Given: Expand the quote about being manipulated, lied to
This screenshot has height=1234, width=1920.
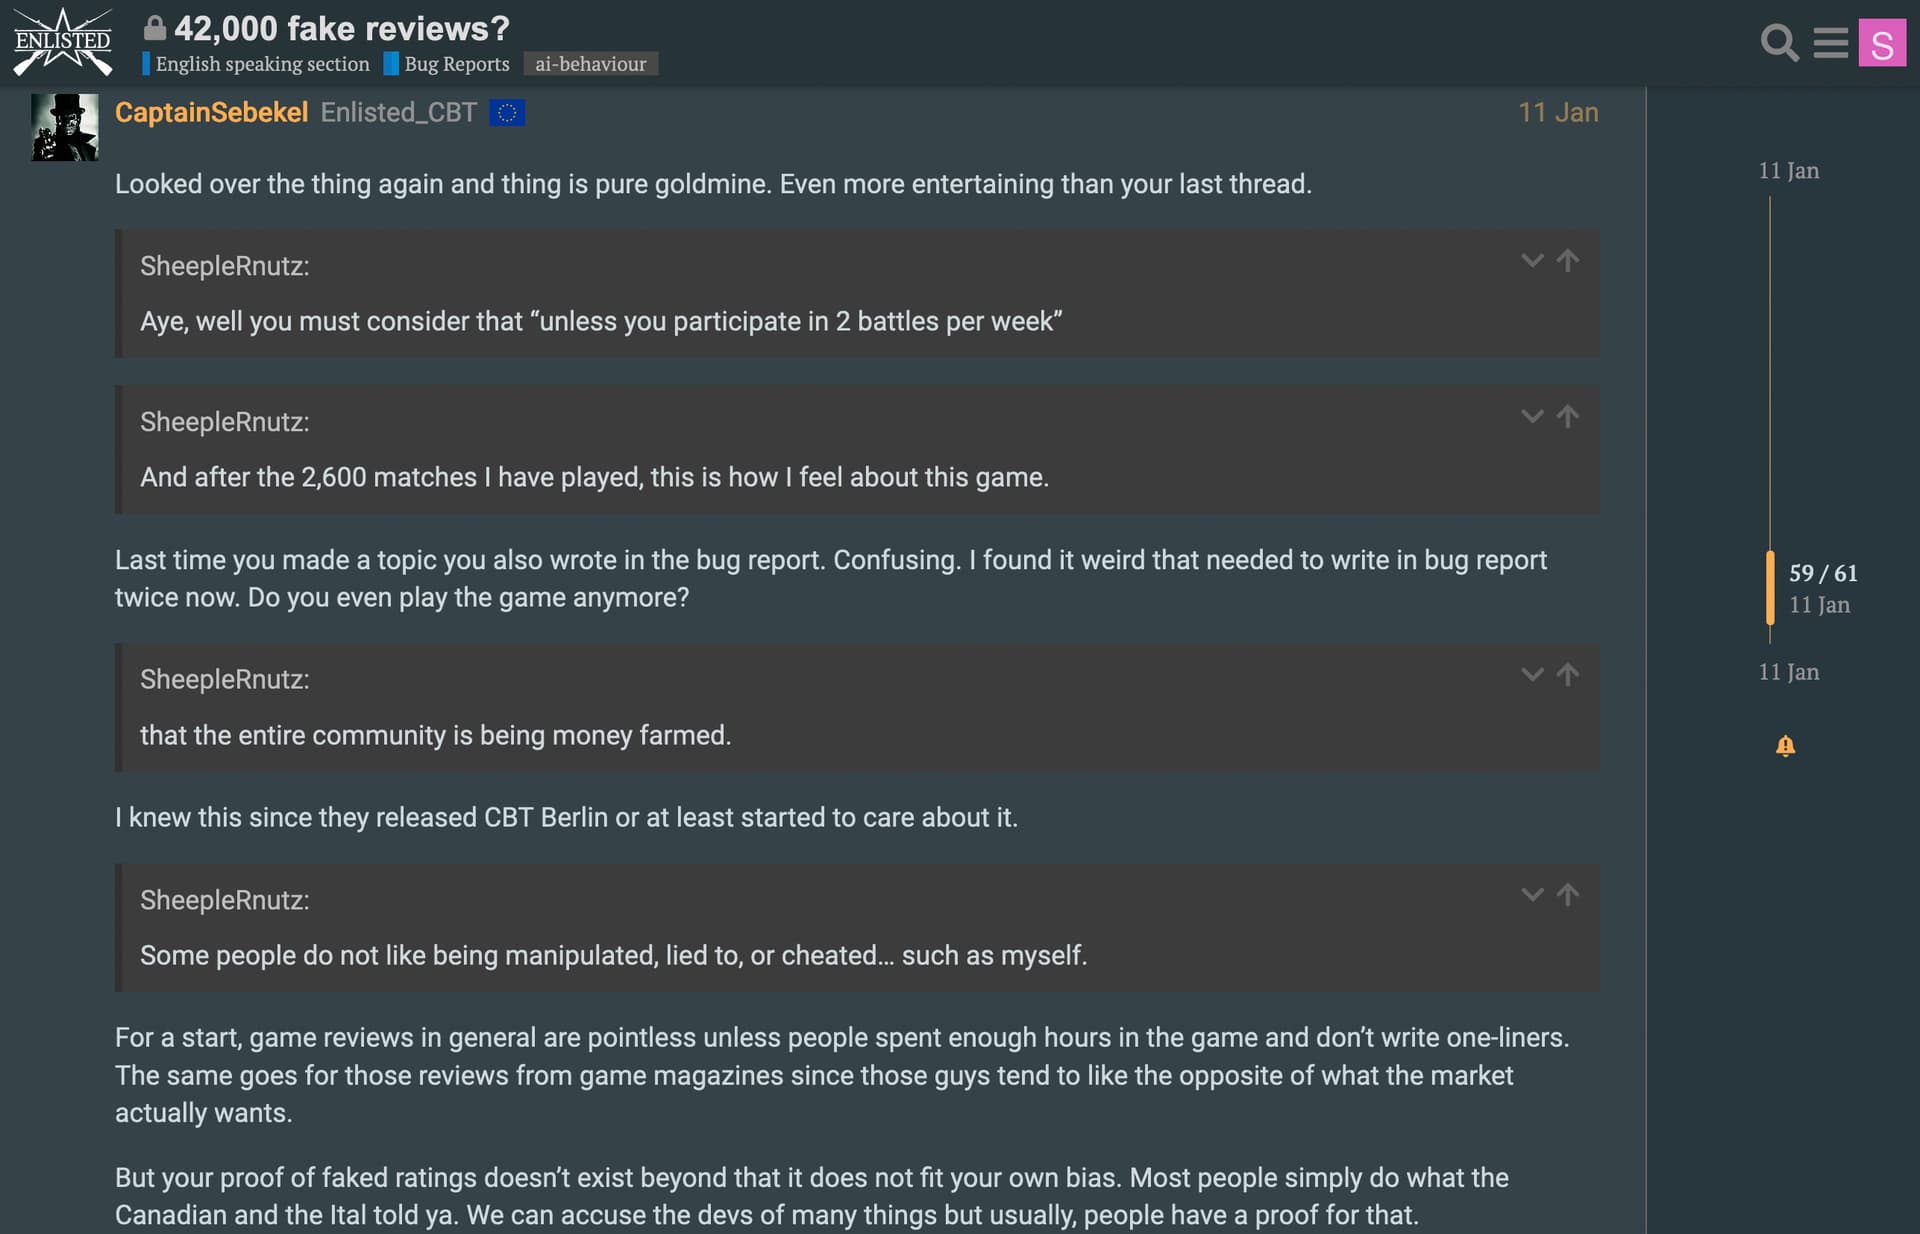Looking at the screenshot, I should pyautogui.click(x=1532, y=895).
